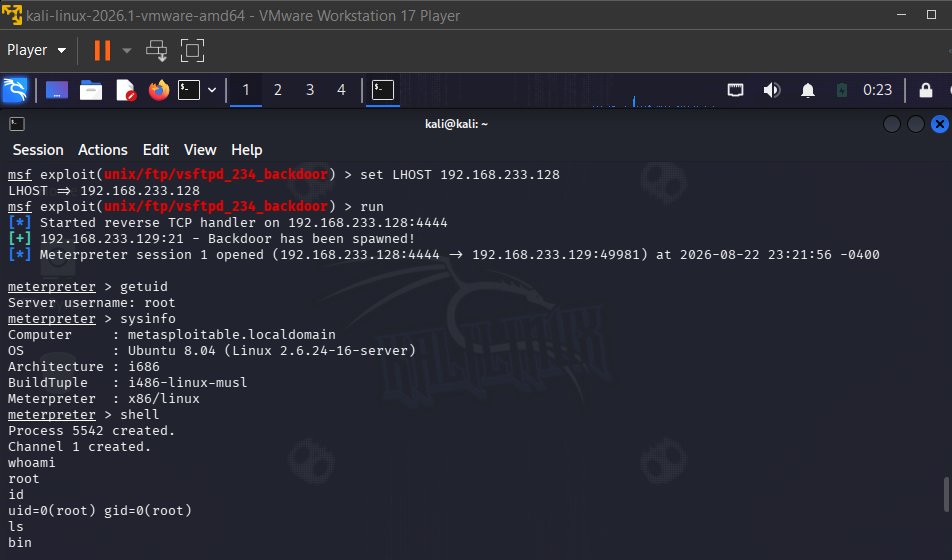Click 'metasploitable.localdomain' text

click(x=231, y=334)
